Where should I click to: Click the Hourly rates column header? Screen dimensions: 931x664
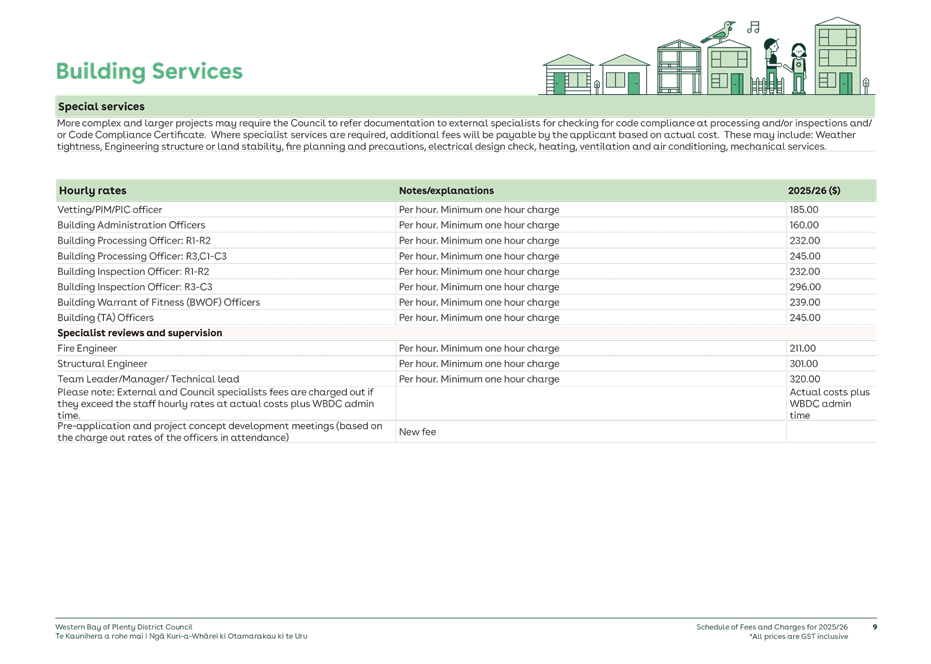click(93, 190)
